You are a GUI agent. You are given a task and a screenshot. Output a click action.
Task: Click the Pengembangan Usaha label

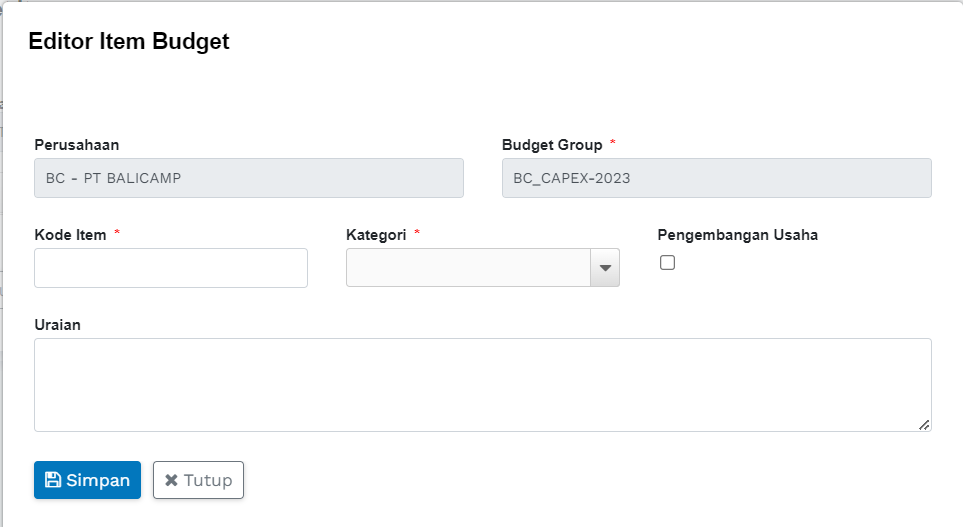tap(737, 235)
